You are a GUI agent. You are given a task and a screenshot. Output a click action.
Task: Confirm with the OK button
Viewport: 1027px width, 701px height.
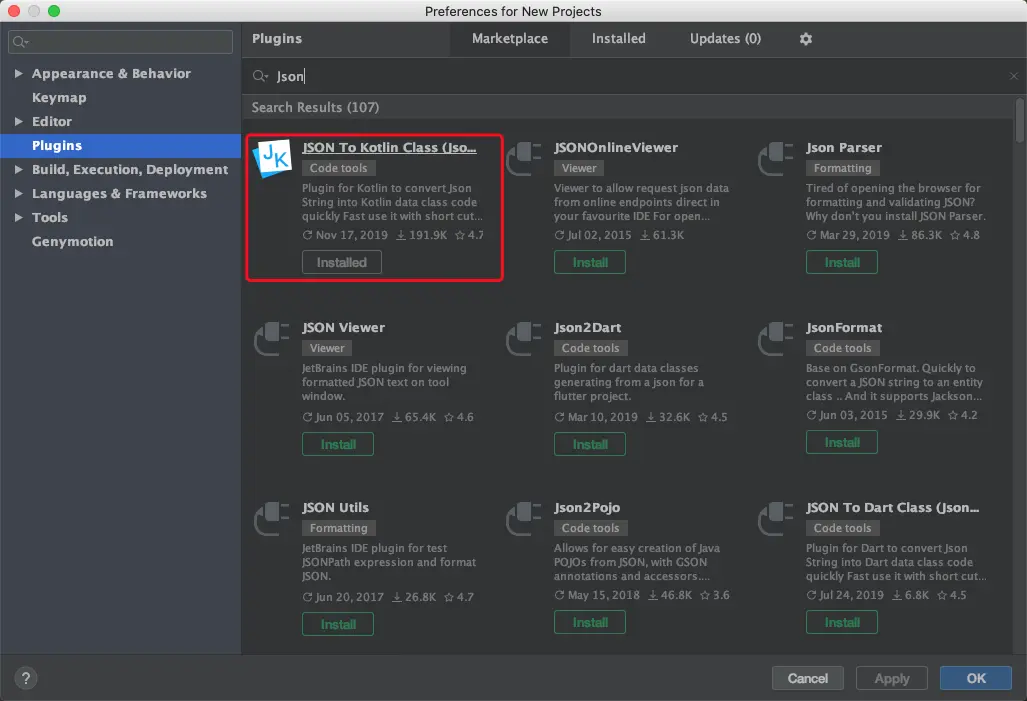(976, 678)
